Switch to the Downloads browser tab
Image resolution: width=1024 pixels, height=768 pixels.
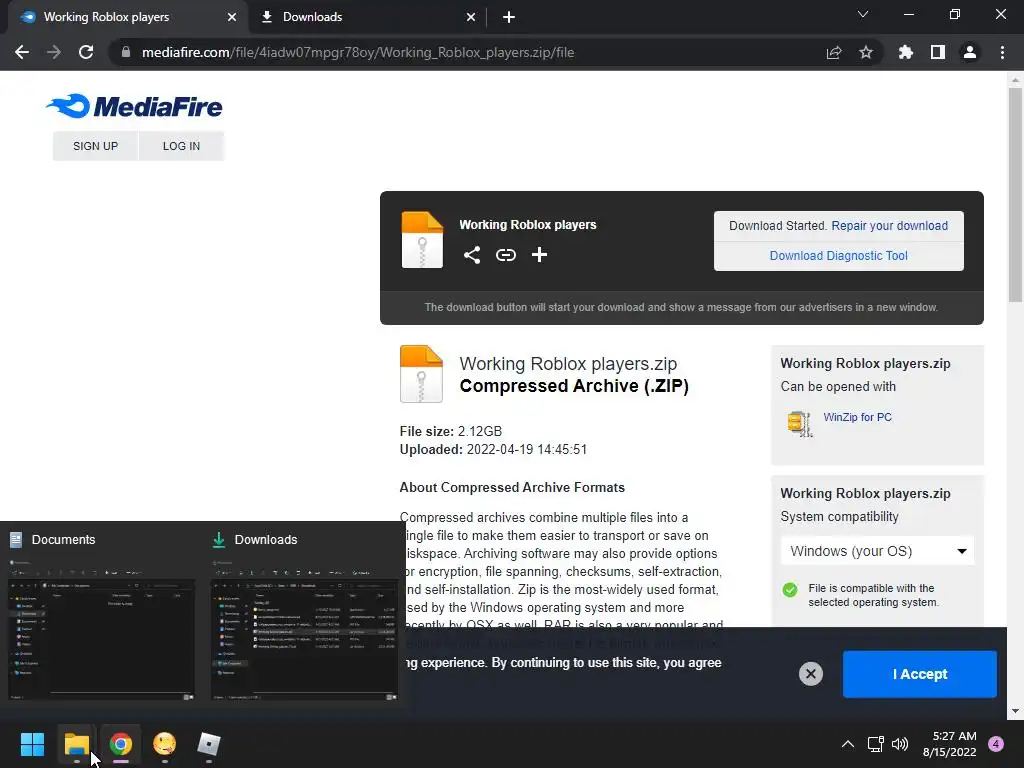pos(368,17)
